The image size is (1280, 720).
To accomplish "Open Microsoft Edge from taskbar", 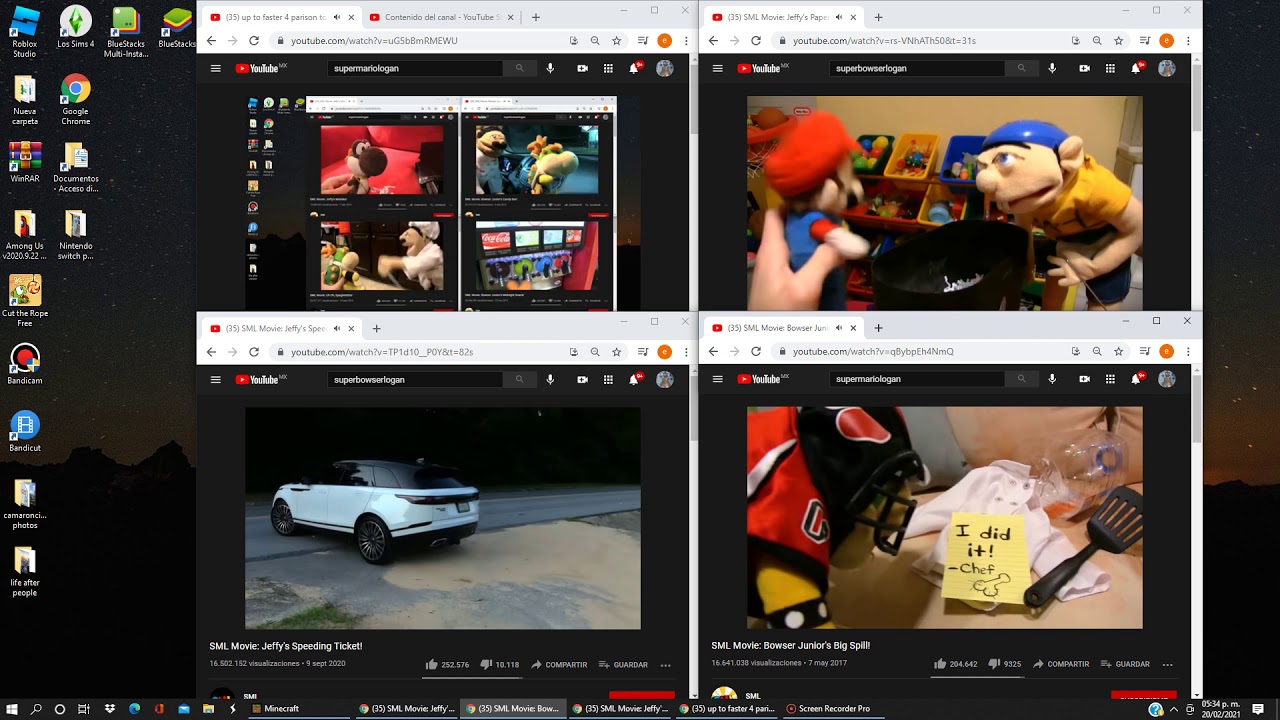I will click(134, 709).
